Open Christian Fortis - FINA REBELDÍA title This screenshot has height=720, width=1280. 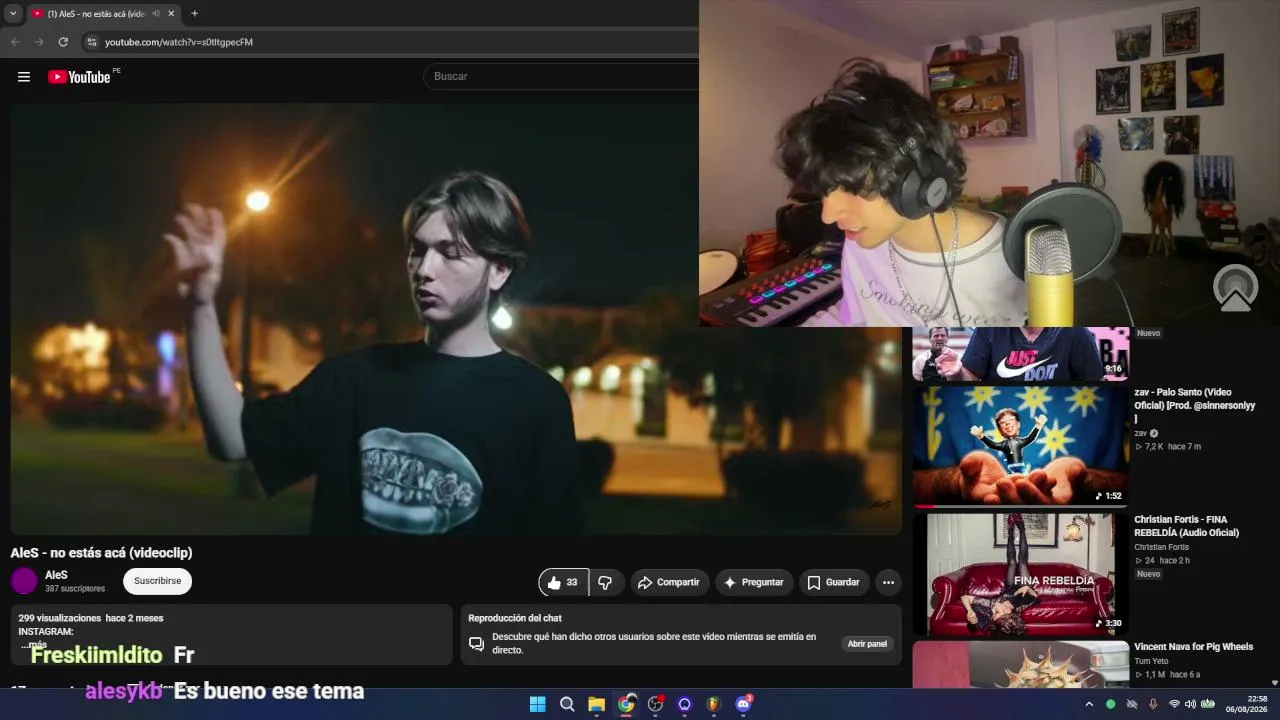tap(1187, 526)
